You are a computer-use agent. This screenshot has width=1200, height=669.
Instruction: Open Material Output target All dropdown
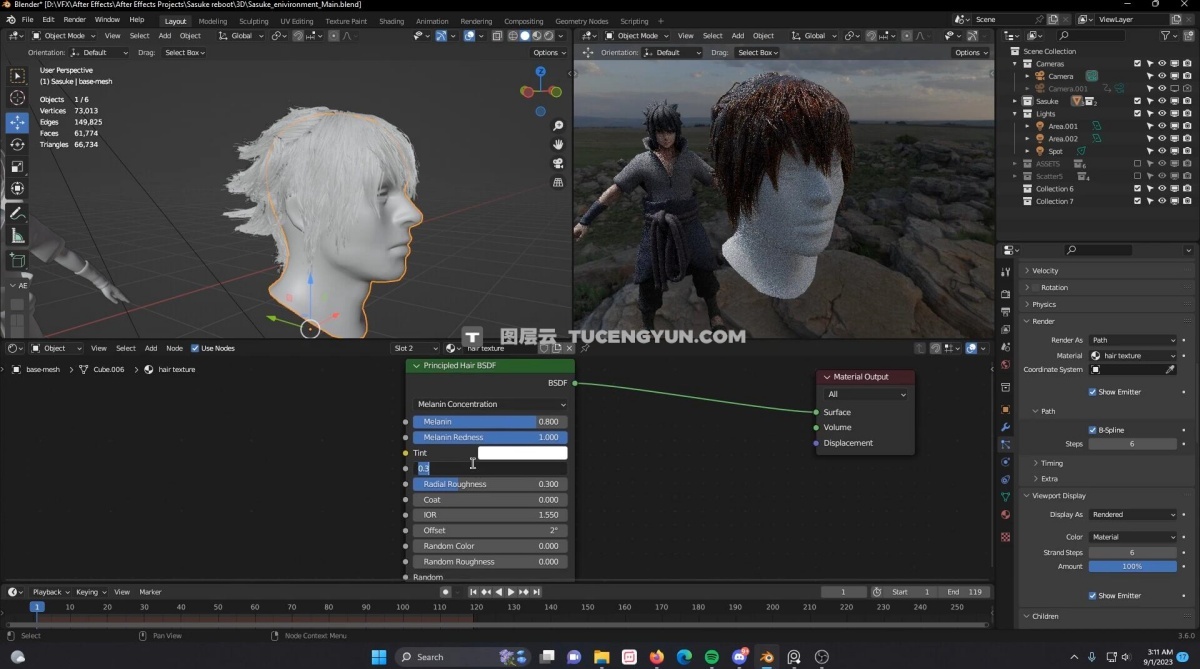pyautogui.click(x=866, y=394)
